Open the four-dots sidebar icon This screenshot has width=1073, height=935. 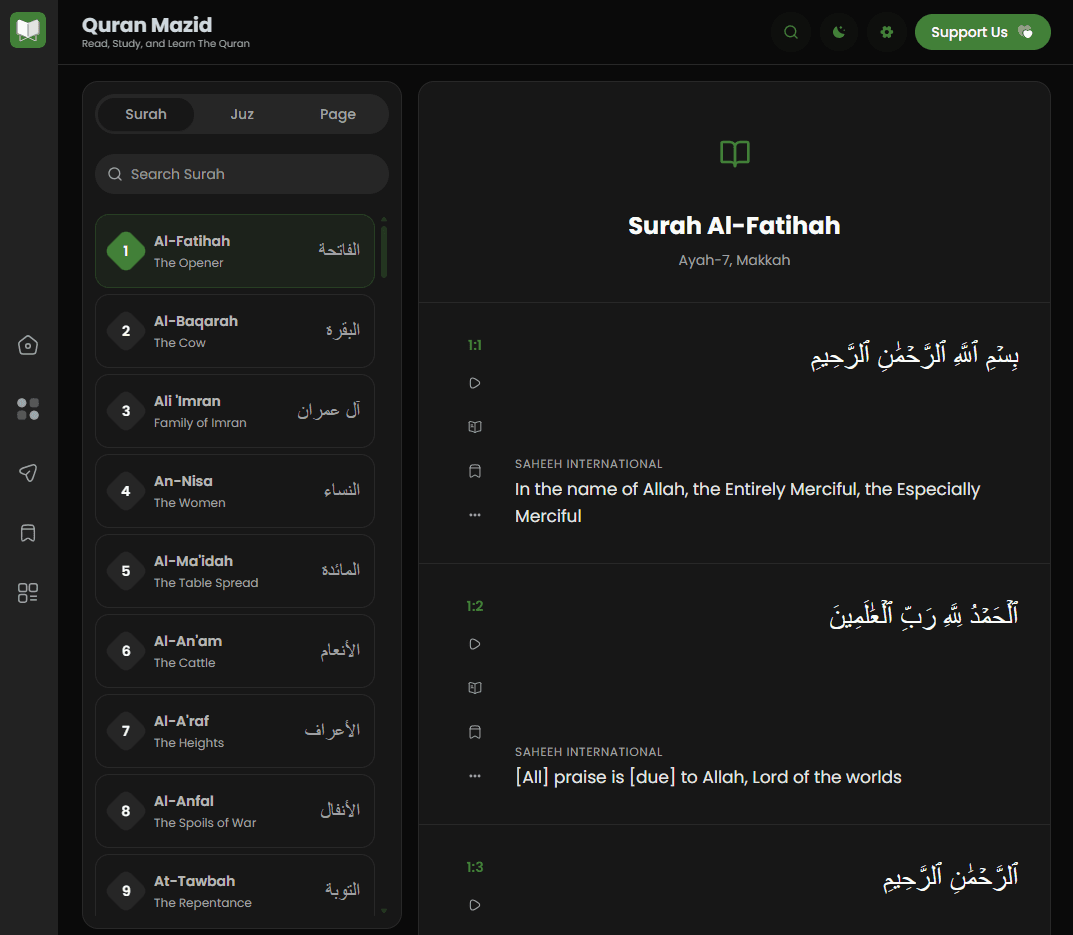[x=28, y=409]
